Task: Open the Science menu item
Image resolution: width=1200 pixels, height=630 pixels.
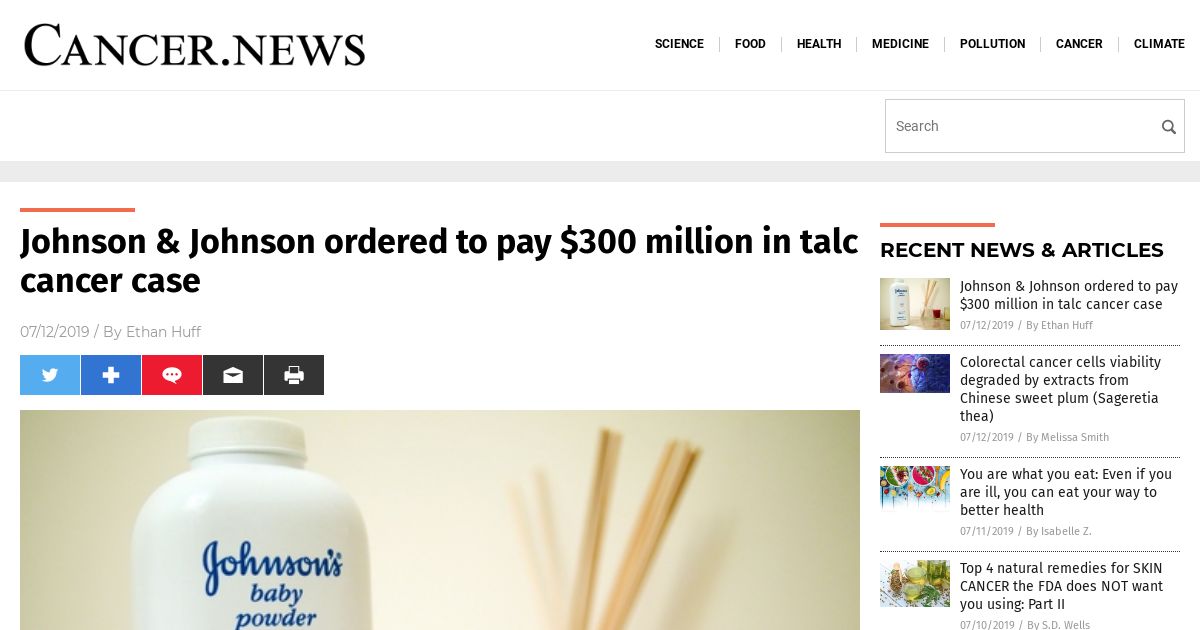Action: pyautogui.click(x=679, y=44)
